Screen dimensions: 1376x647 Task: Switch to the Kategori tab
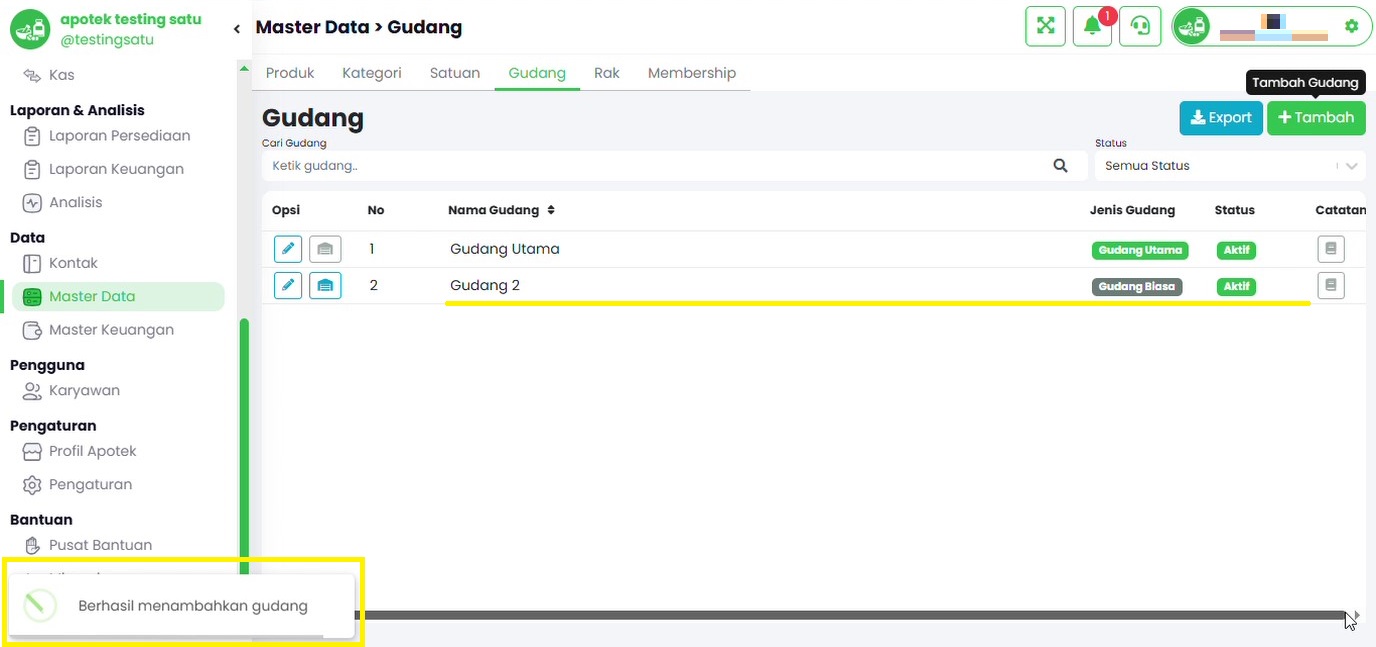[372, 73]
